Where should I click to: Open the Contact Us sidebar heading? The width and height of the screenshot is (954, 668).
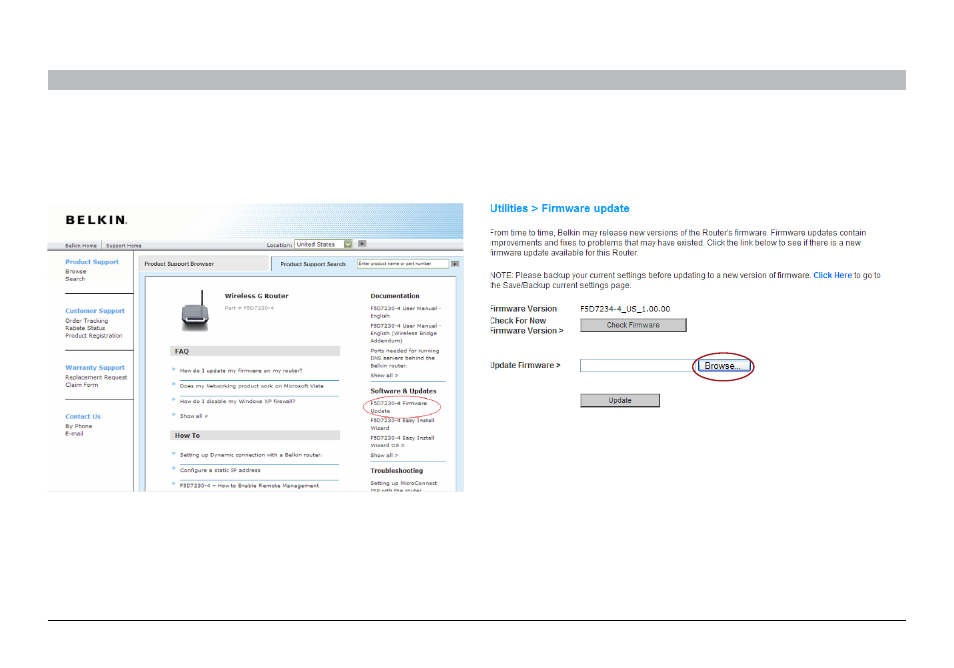coord(83,417)
